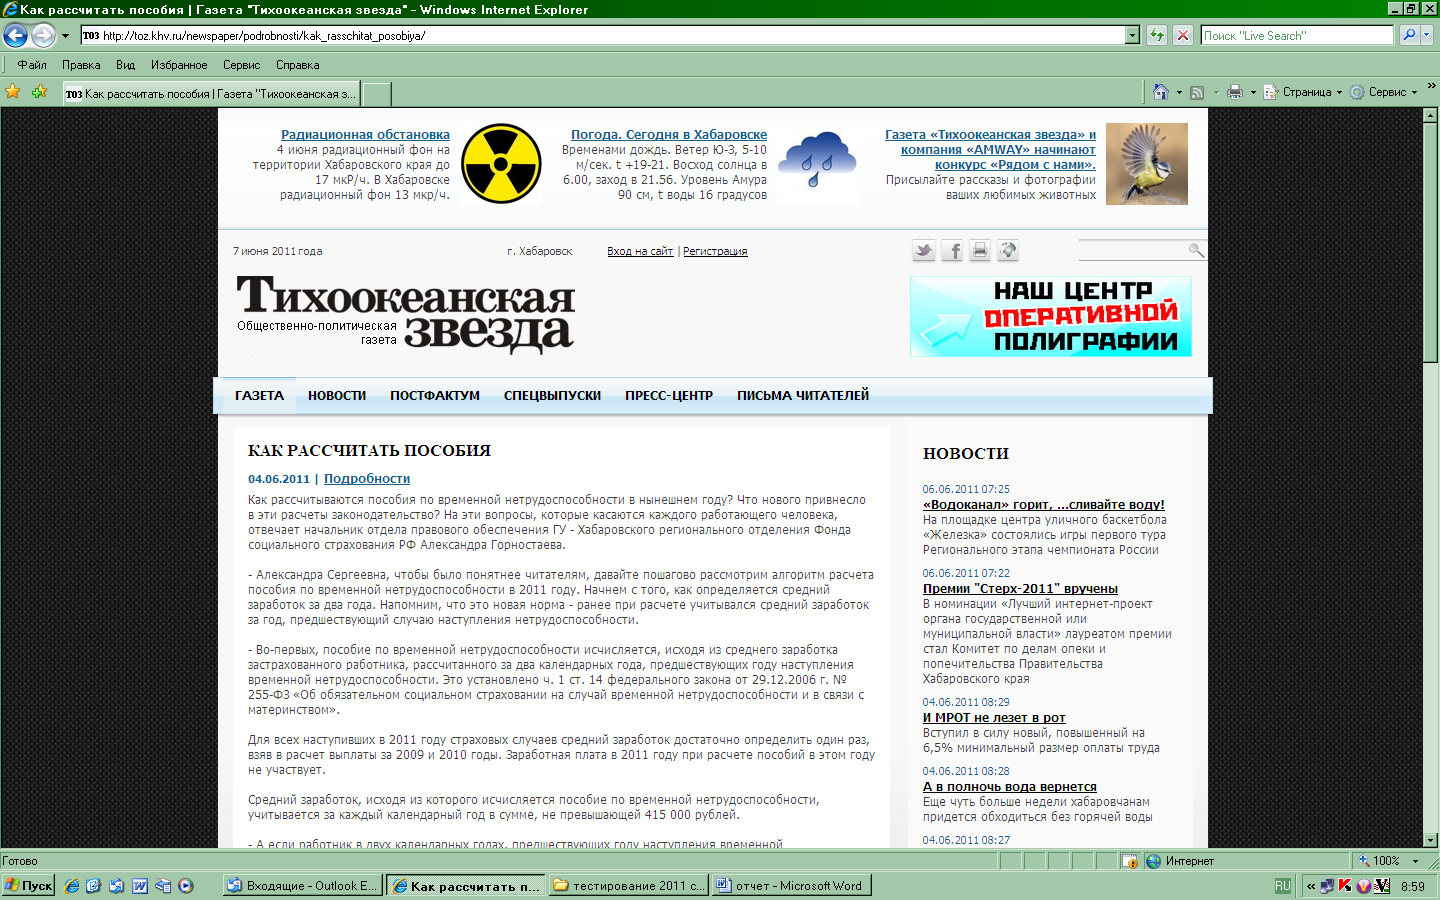The image size is (1440, 900).
Task: Click popup blocker status bar icon
Action: tap(1129, 861)
